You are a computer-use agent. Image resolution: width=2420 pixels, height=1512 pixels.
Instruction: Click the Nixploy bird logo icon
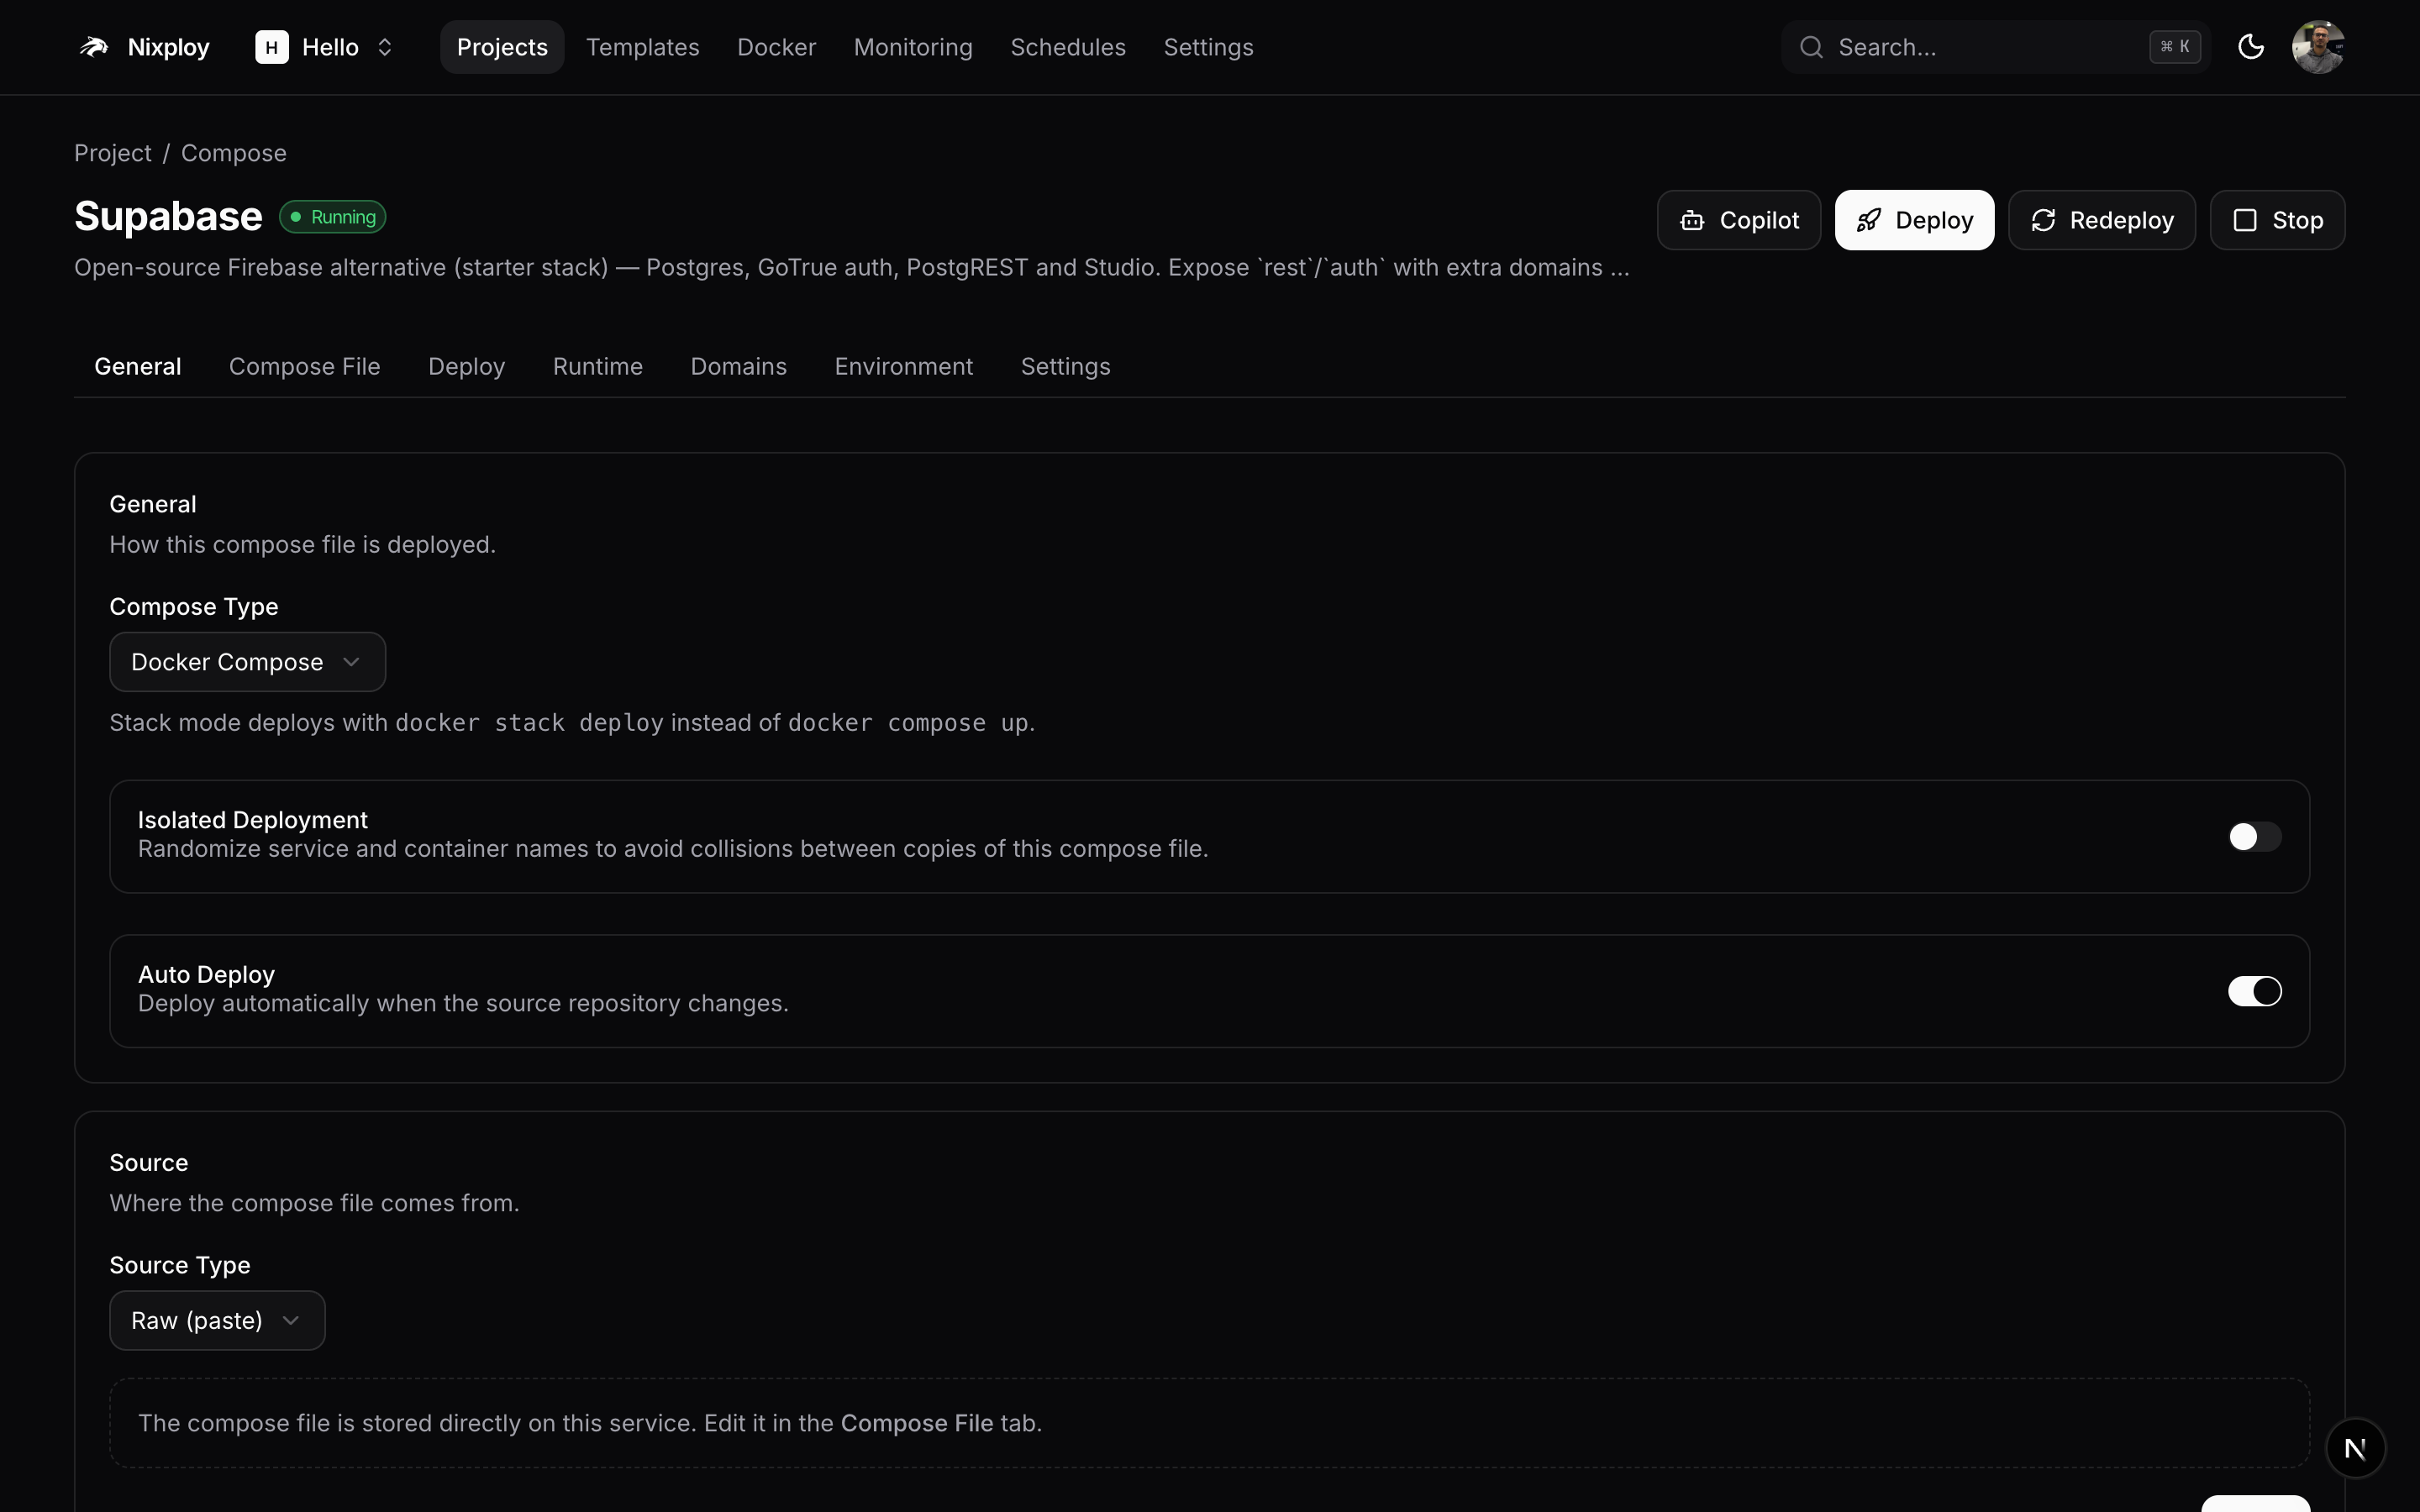(94, 47)
